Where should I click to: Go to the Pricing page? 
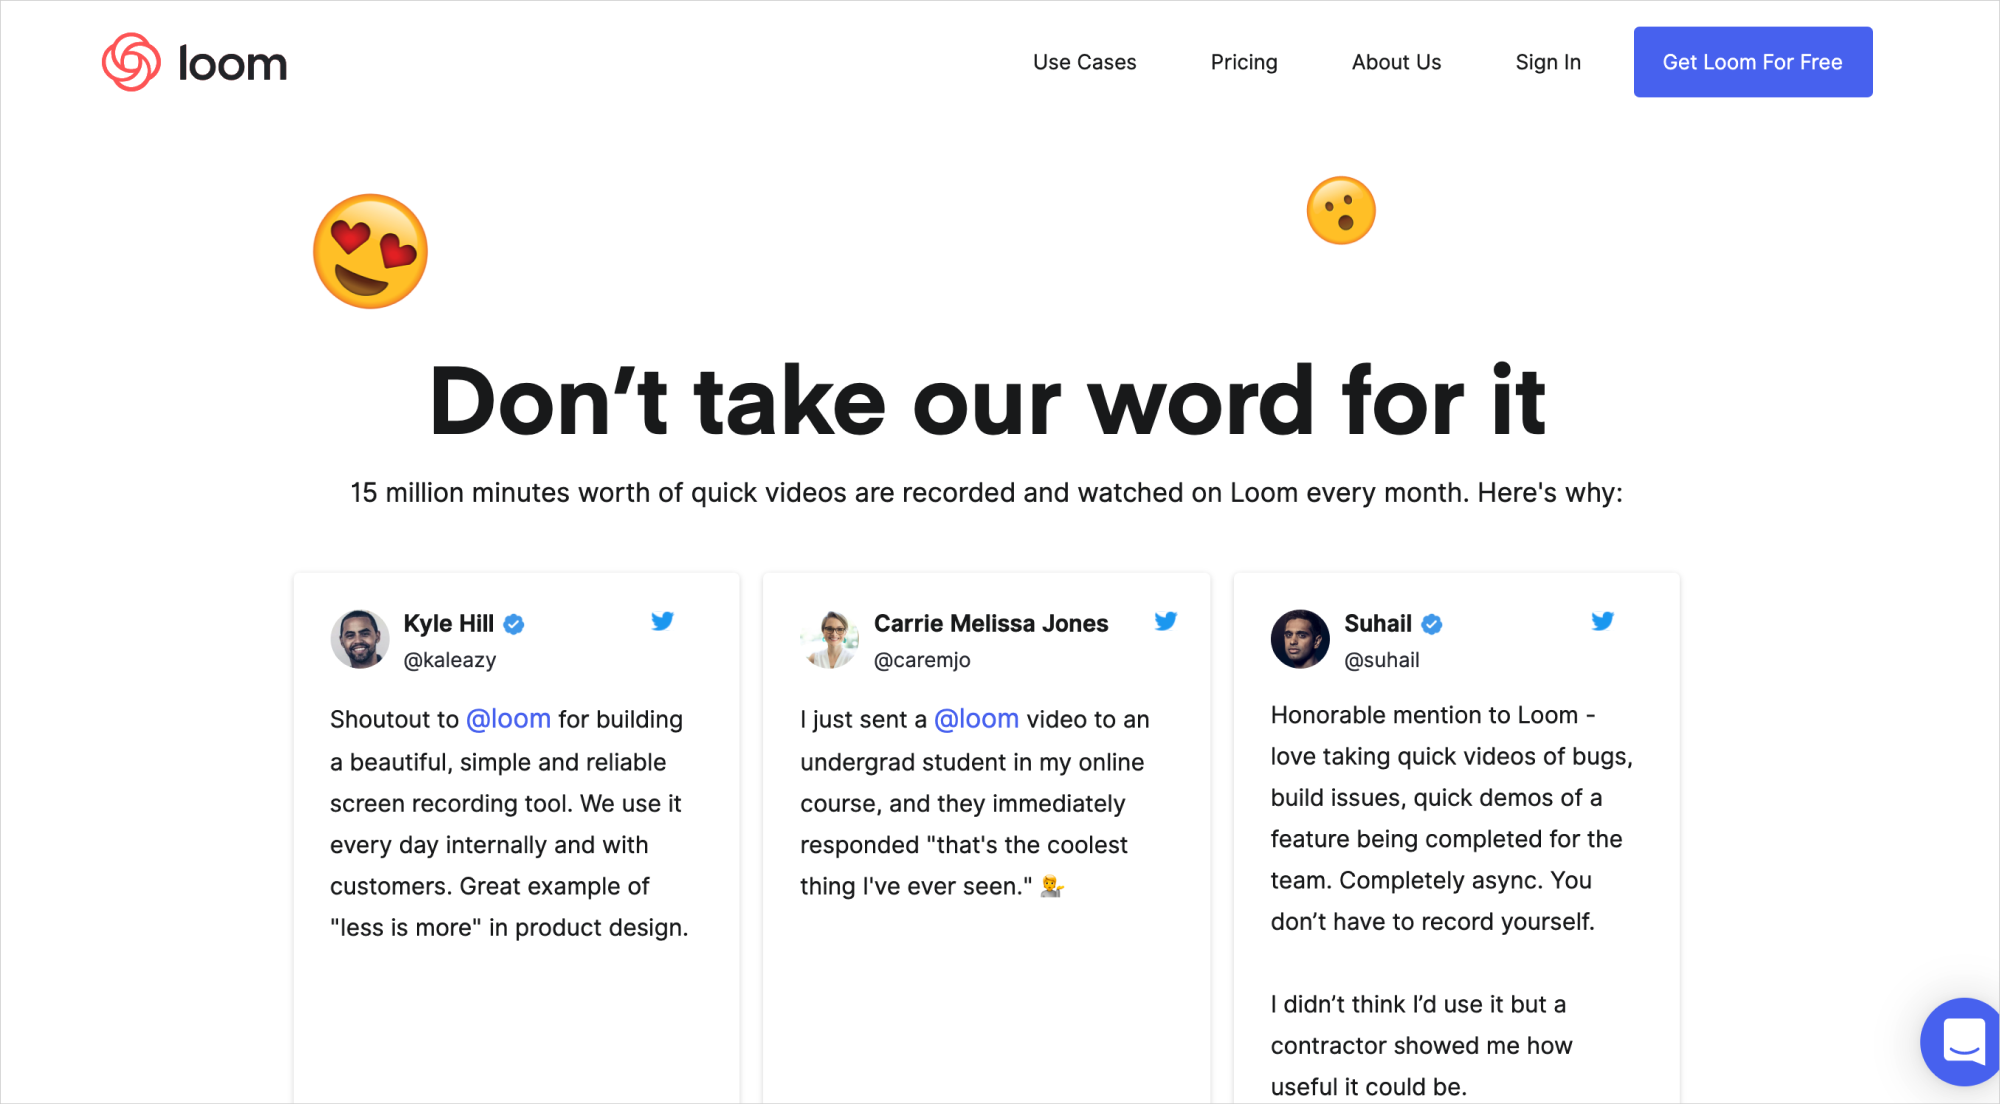1244,62
